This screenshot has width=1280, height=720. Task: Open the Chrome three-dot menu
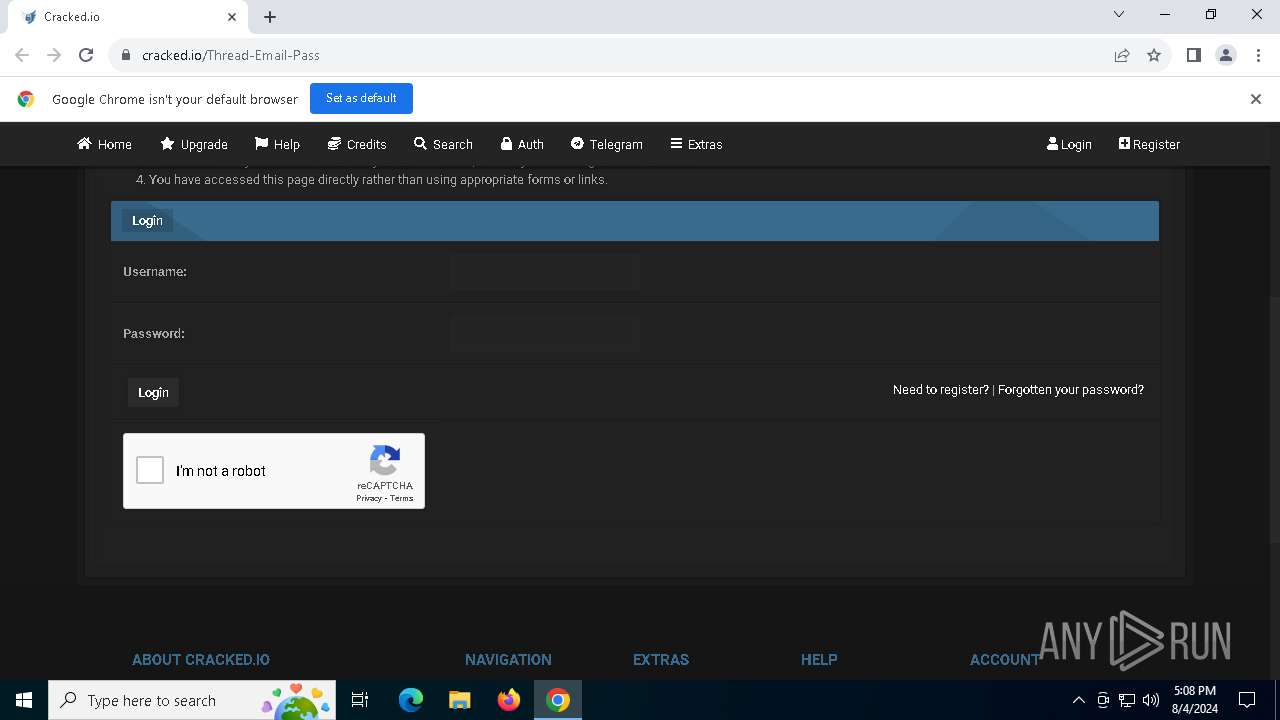(1257, 55)
